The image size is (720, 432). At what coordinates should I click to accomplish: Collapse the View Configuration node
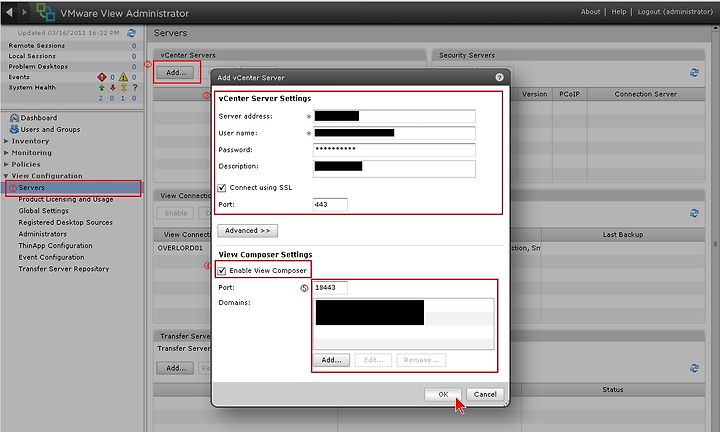point(6,176)
